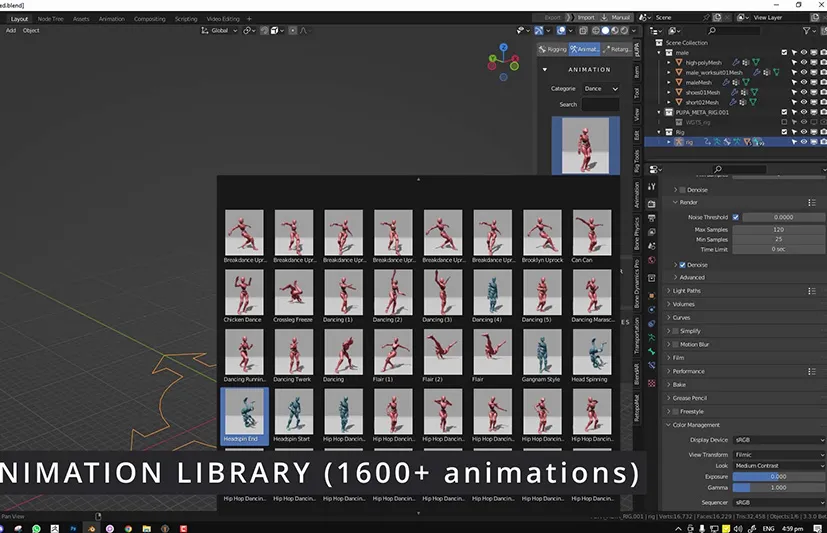Open the snapping magnet icon
Viewport: 827px width, 533px height.
click(264, 31)
